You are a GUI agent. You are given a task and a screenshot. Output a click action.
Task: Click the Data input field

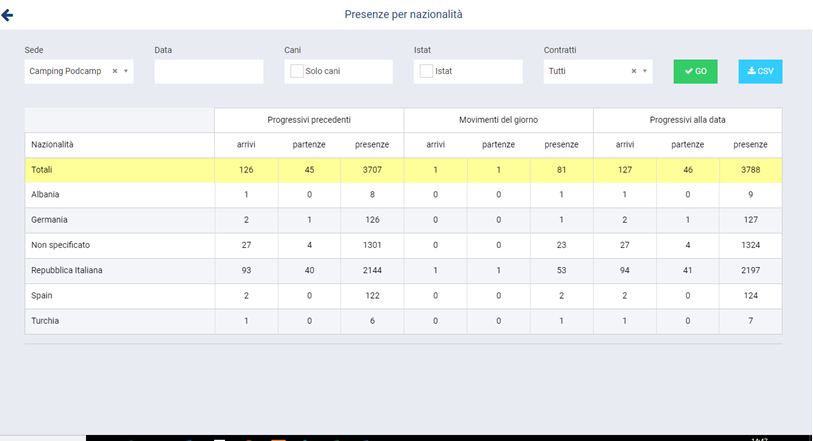point(208,72)
